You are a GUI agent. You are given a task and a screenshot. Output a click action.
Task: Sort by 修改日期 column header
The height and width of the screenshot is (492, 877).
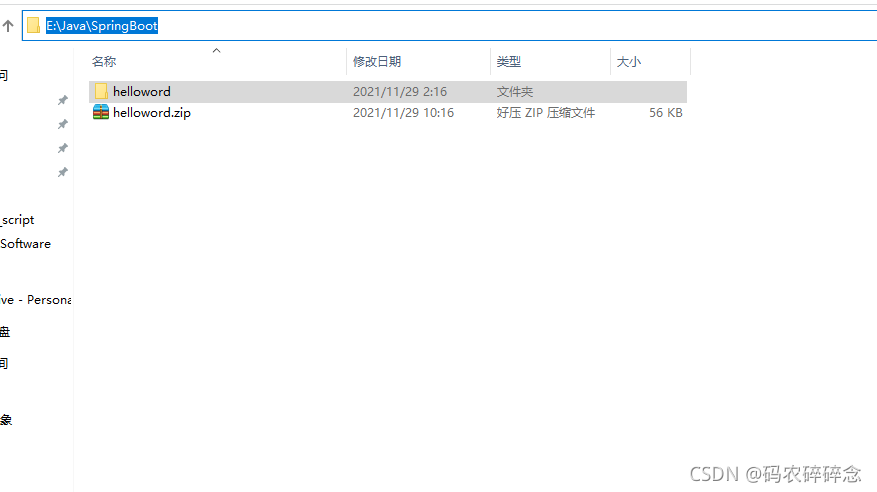click(377, 62)
